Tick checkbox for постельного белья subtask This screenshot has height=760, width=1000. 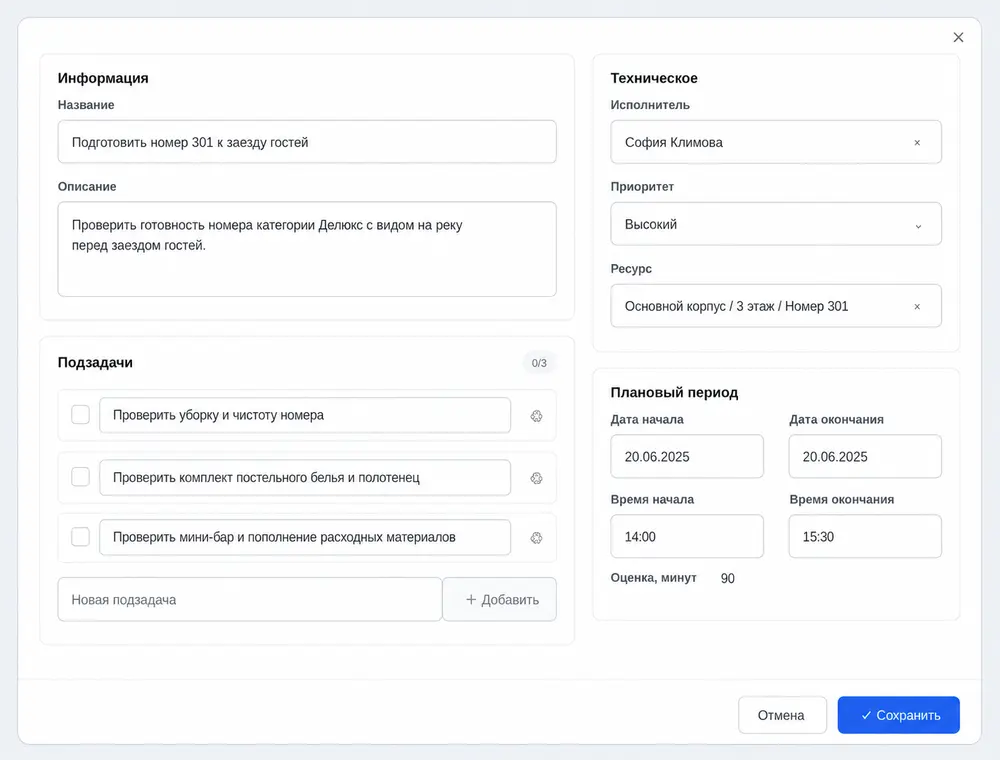[80, 477]
